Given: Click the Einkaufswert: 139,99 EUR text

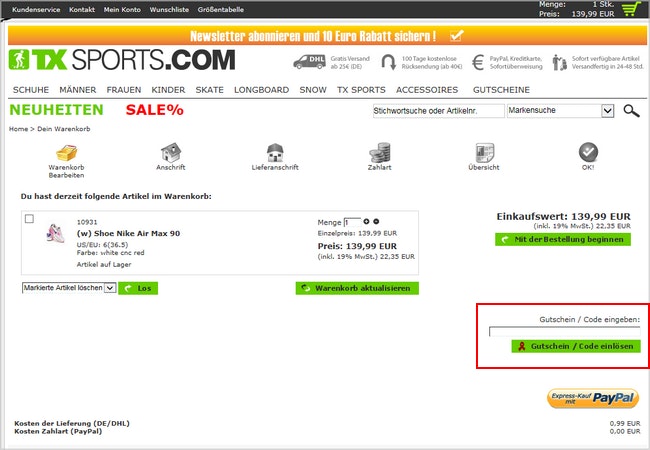Looking at the screenshot, I should 563,216.
